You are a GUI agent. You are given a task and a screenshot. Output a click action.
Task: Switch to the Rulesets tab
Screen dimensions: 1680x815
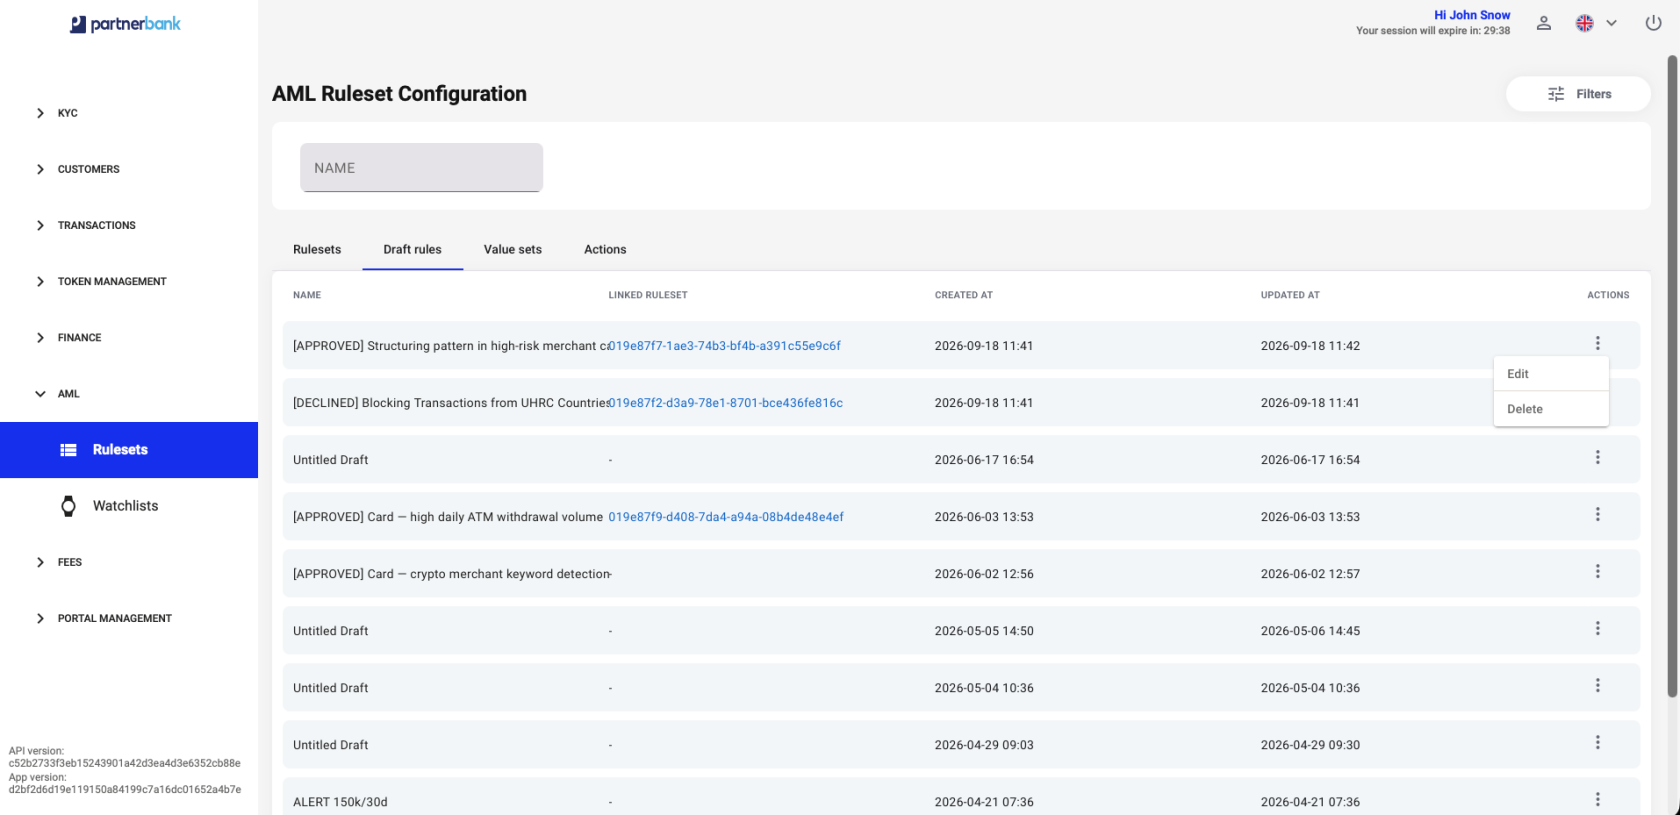pos(317,249)
